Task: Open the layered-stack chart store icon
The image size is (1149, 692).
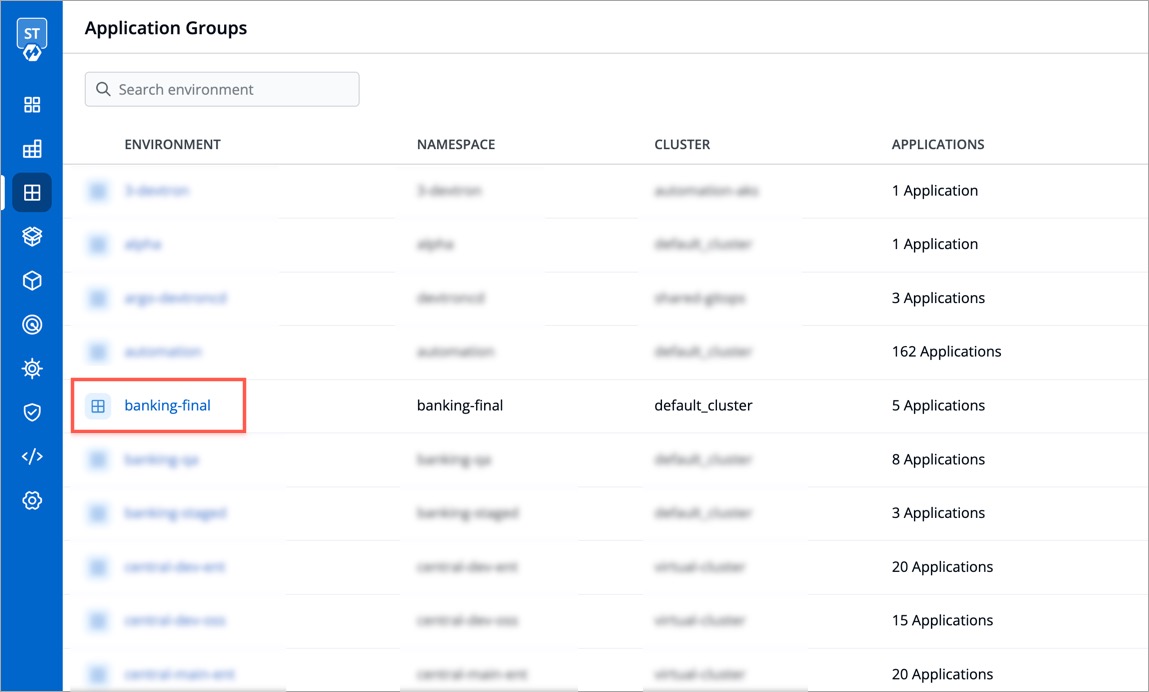Action: [32, 237]
